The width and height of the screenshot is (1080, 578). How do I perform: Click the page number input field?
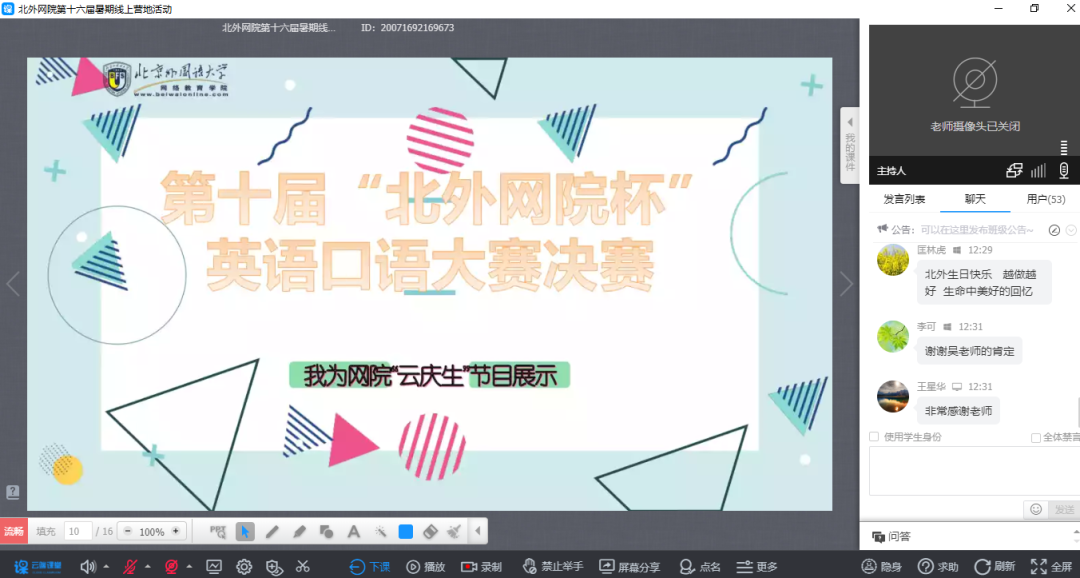[78, 531]
